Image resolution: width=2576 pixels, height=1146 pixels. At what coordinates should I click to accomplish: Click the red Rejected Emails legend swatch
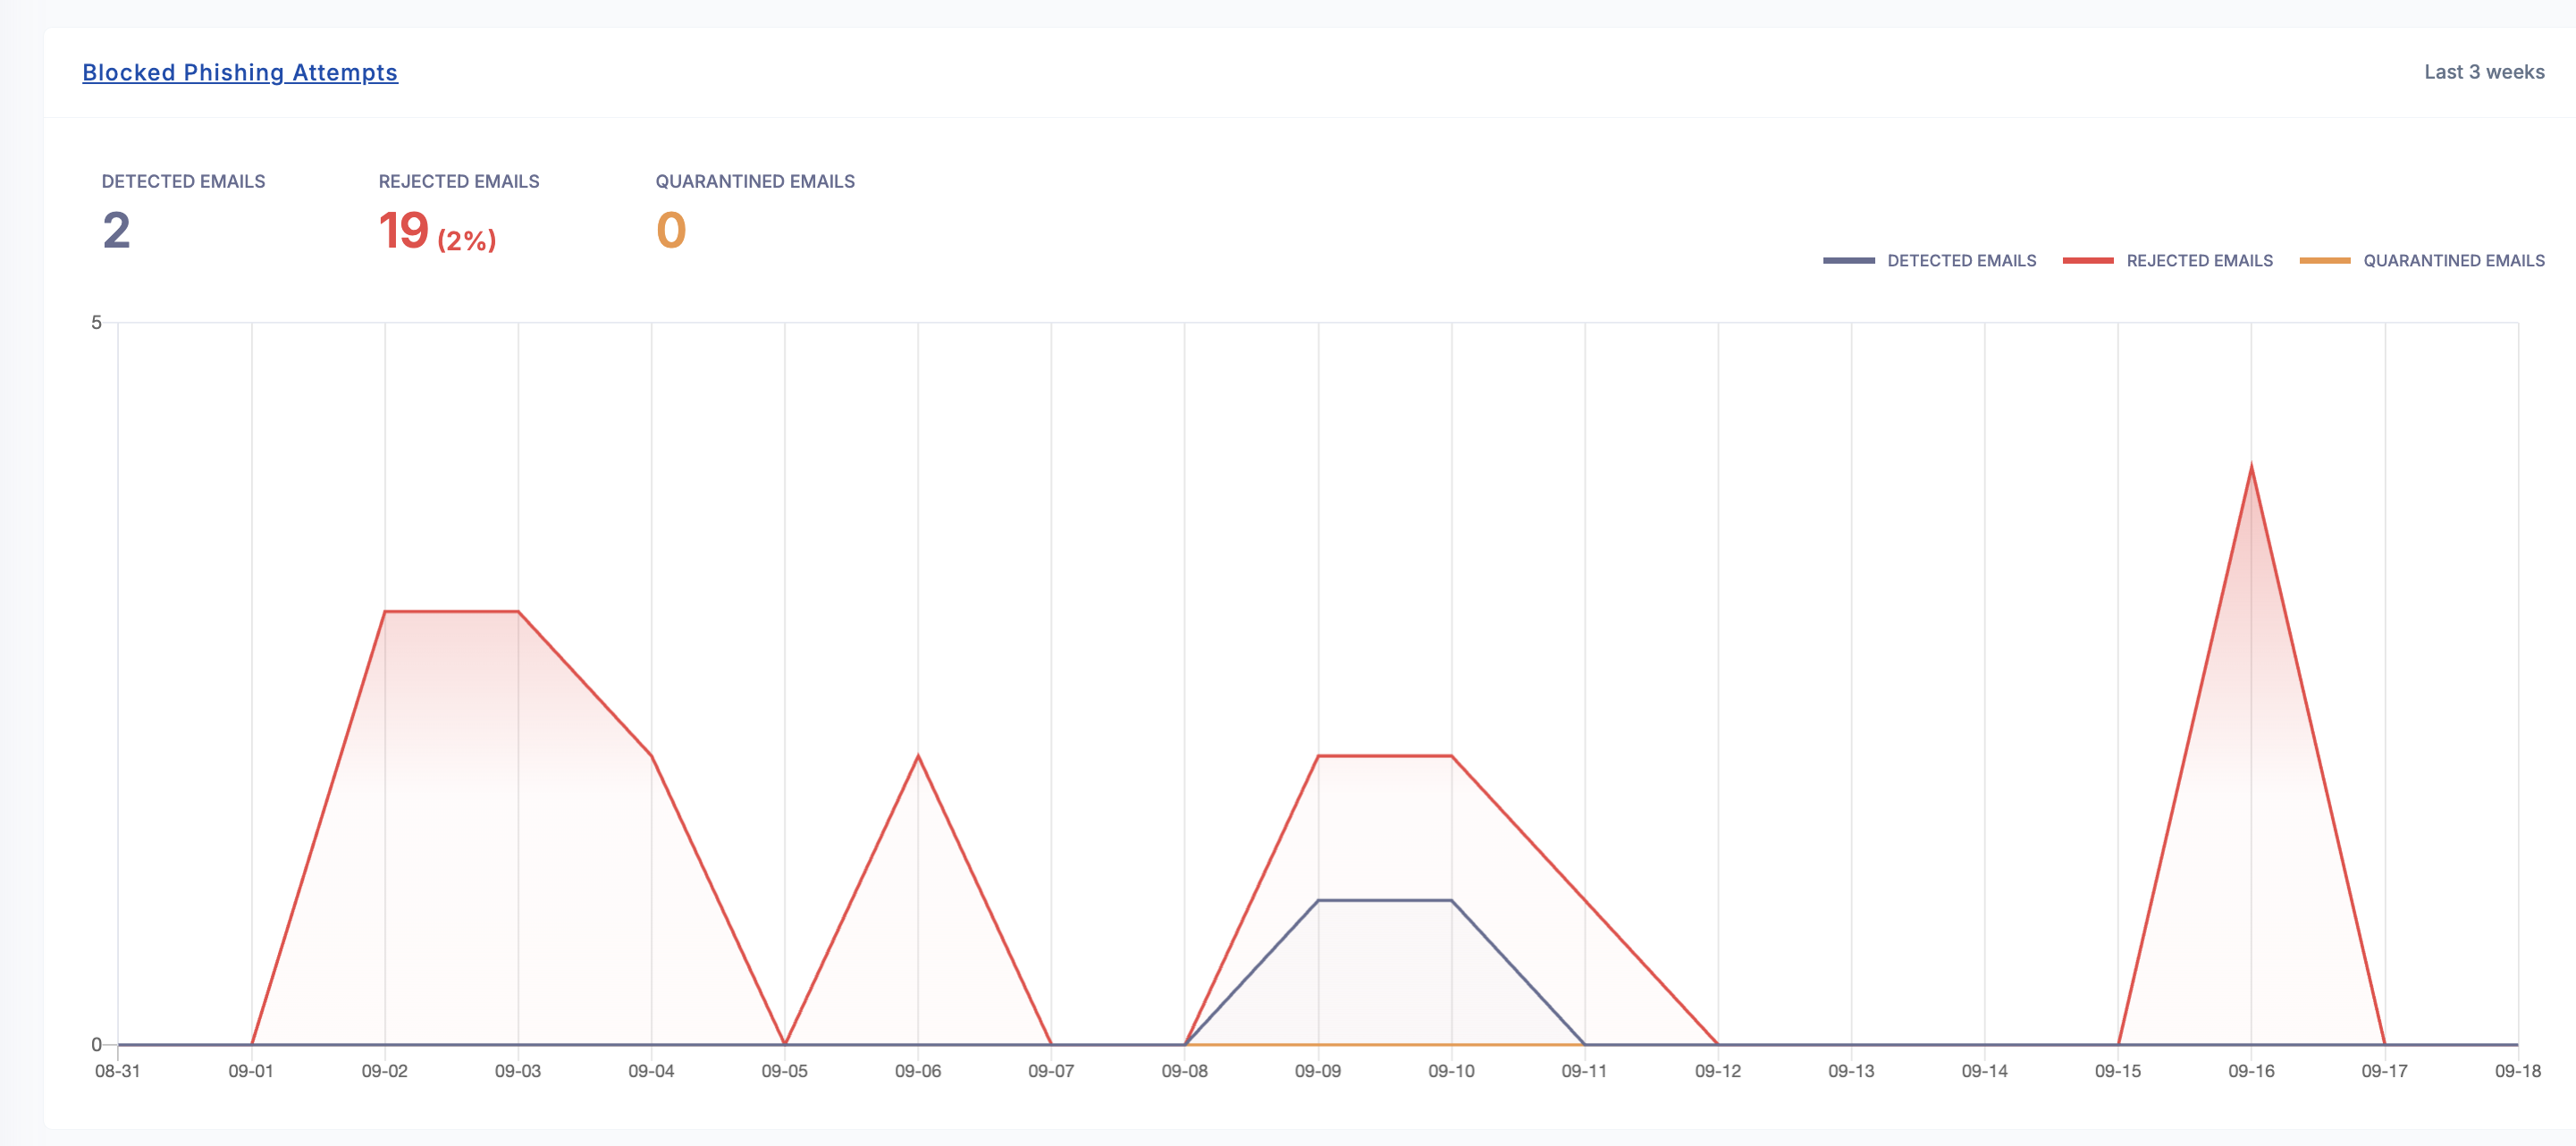[x=2088, y=261]
